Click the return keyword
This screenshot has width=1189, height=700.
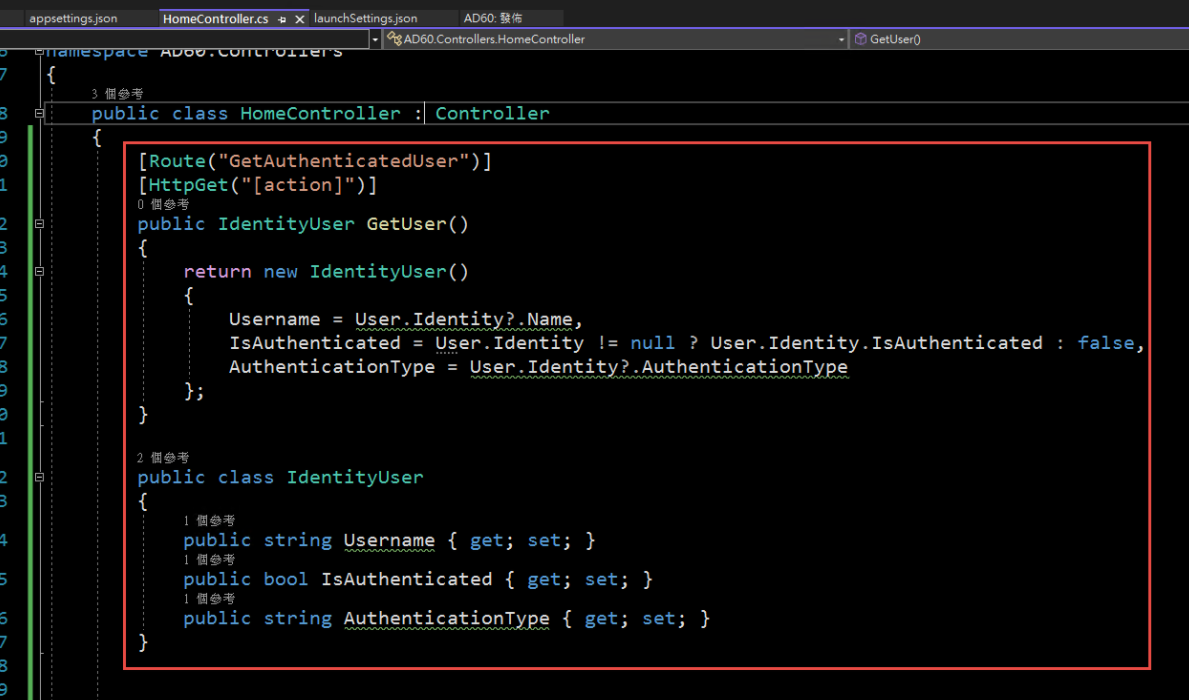217,272
